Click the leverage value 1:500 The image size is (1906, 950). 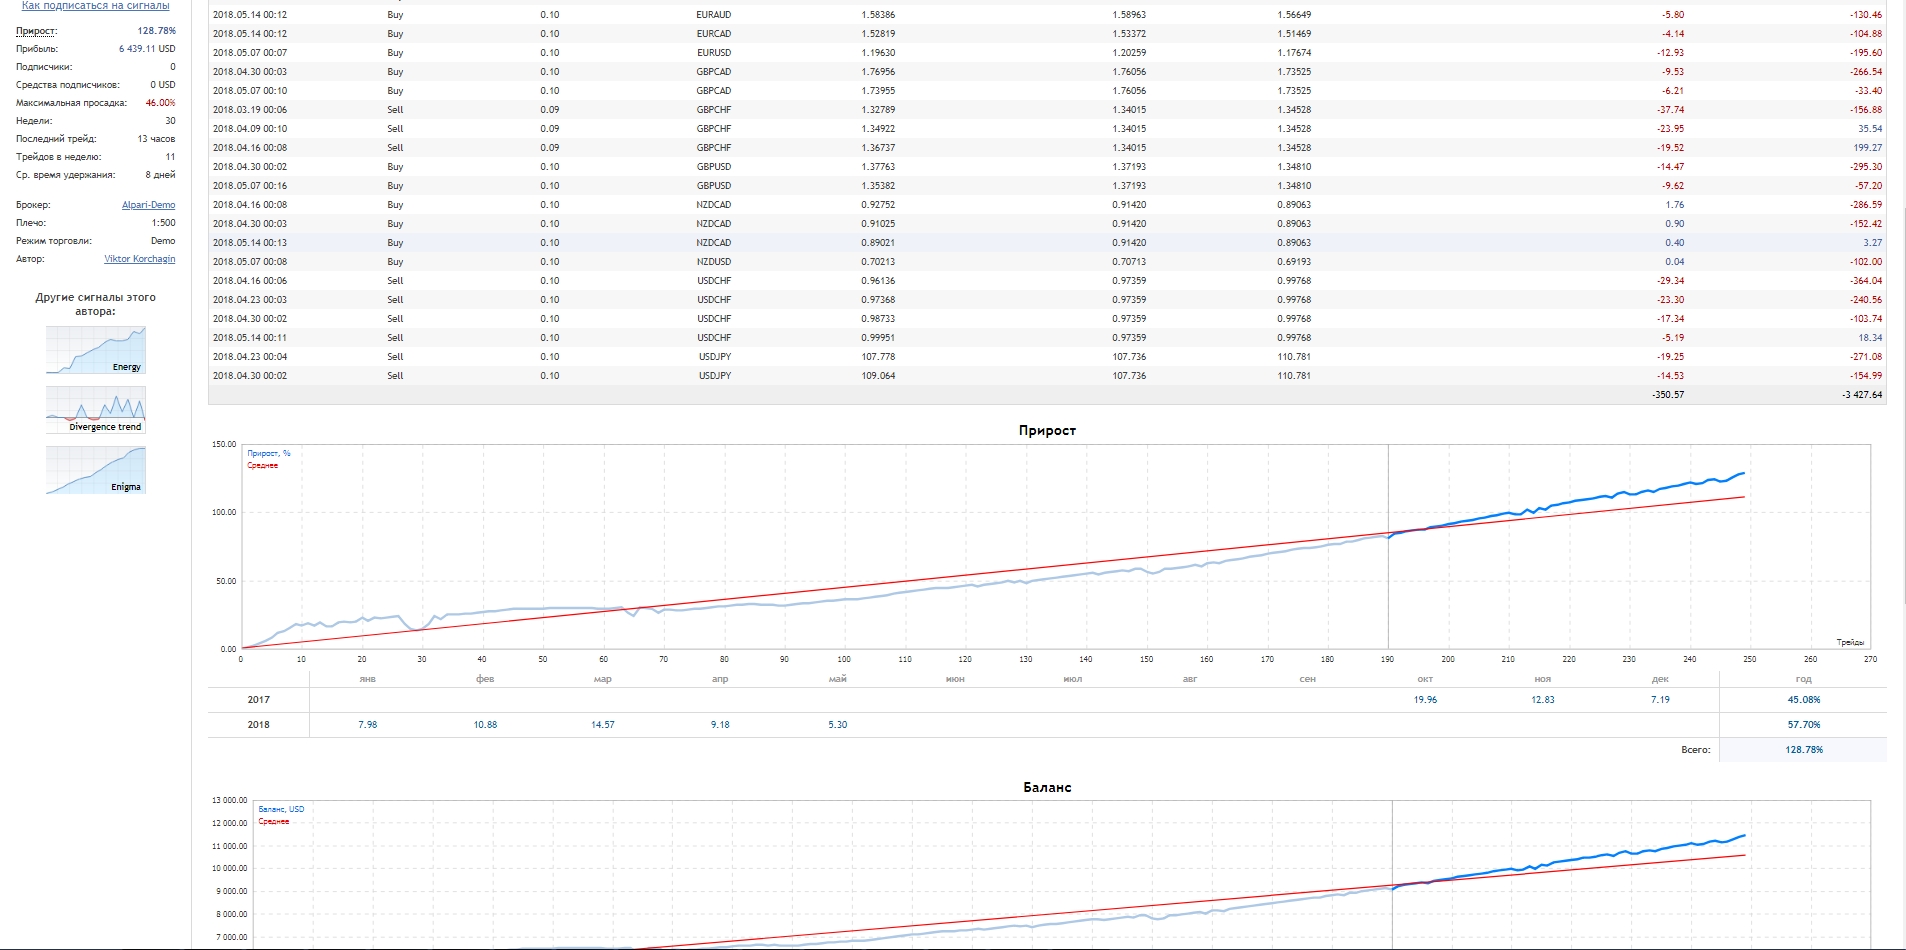coord(163,223)
